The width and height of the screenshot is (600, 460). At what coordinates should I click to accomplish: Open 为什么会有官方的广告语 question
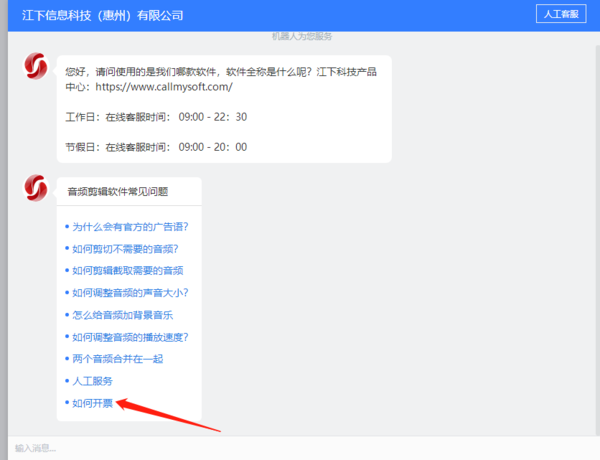pos(130,227)
